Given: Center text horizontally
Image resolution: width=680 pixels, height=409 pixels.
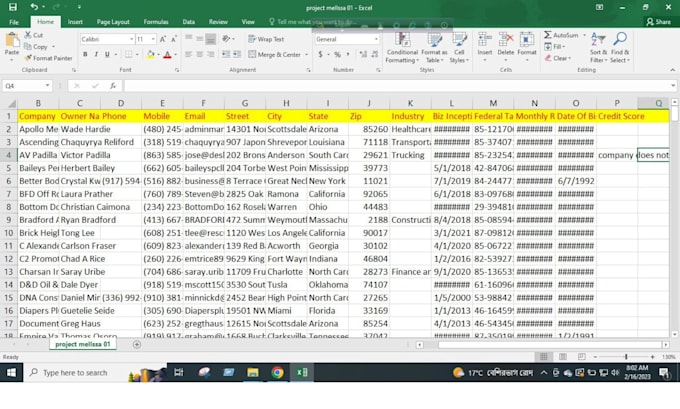Looking at the screenshot, I should pos(199,55).
